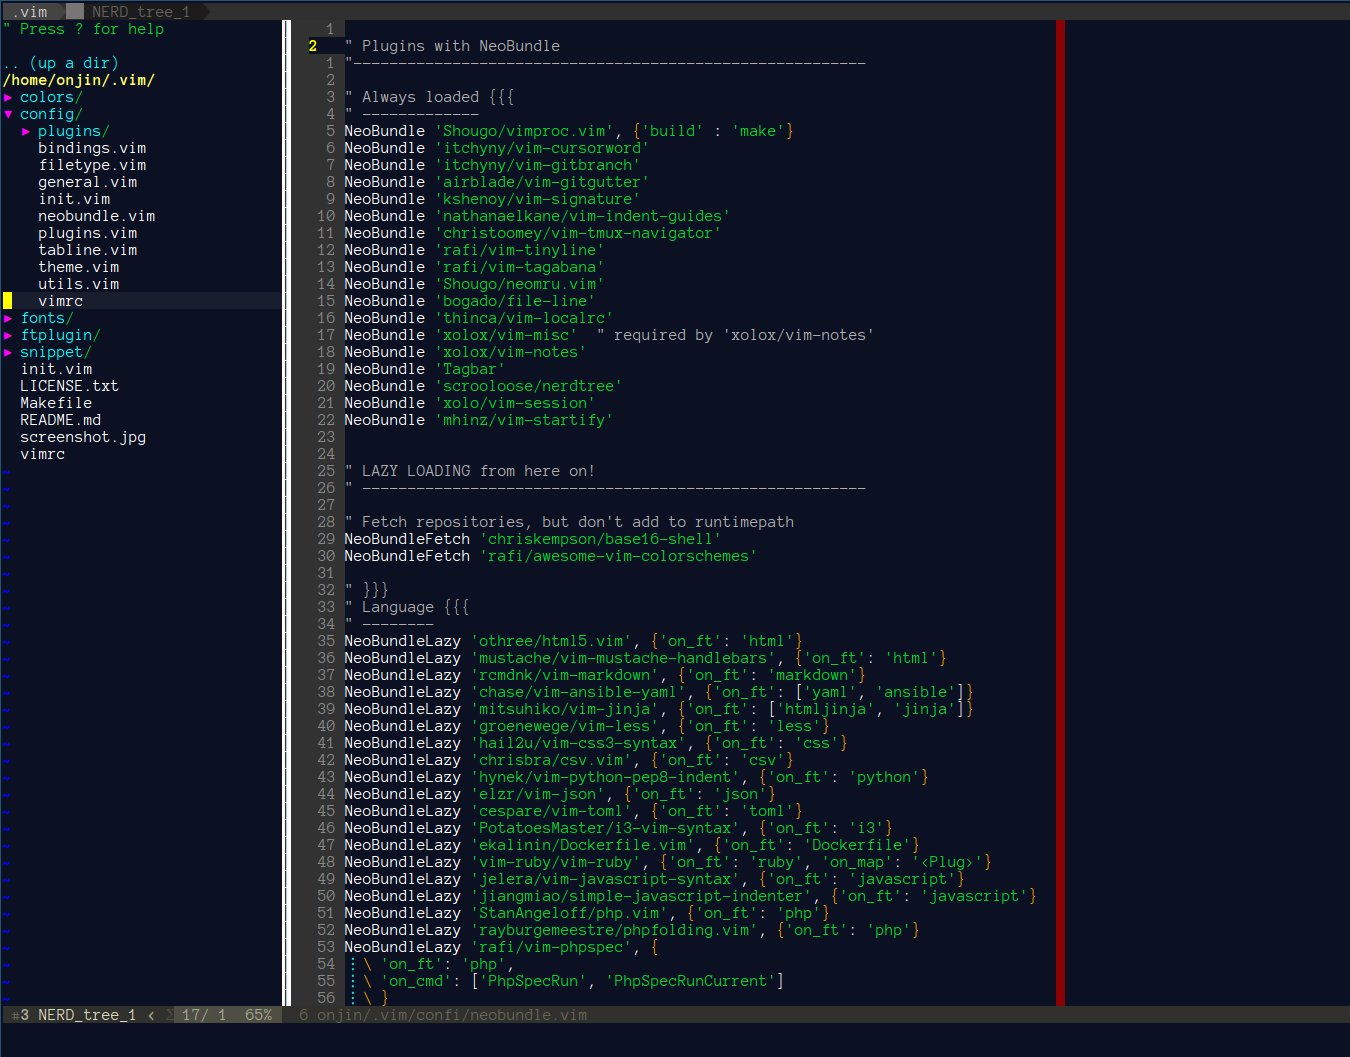Click the 'mhinz/vim-startify' bundle line
This screenshot has width=1350, height=1057.
coord(479,420)
